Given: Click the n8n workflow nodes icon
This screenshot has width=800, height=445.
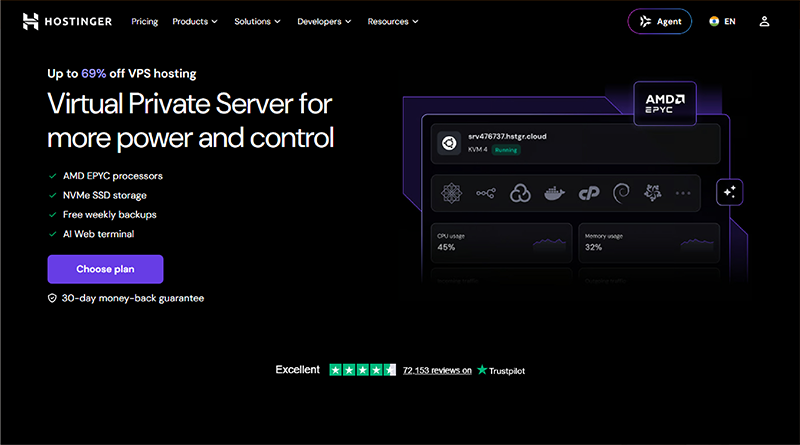Looking at the screenshot, I should point(486,193).
